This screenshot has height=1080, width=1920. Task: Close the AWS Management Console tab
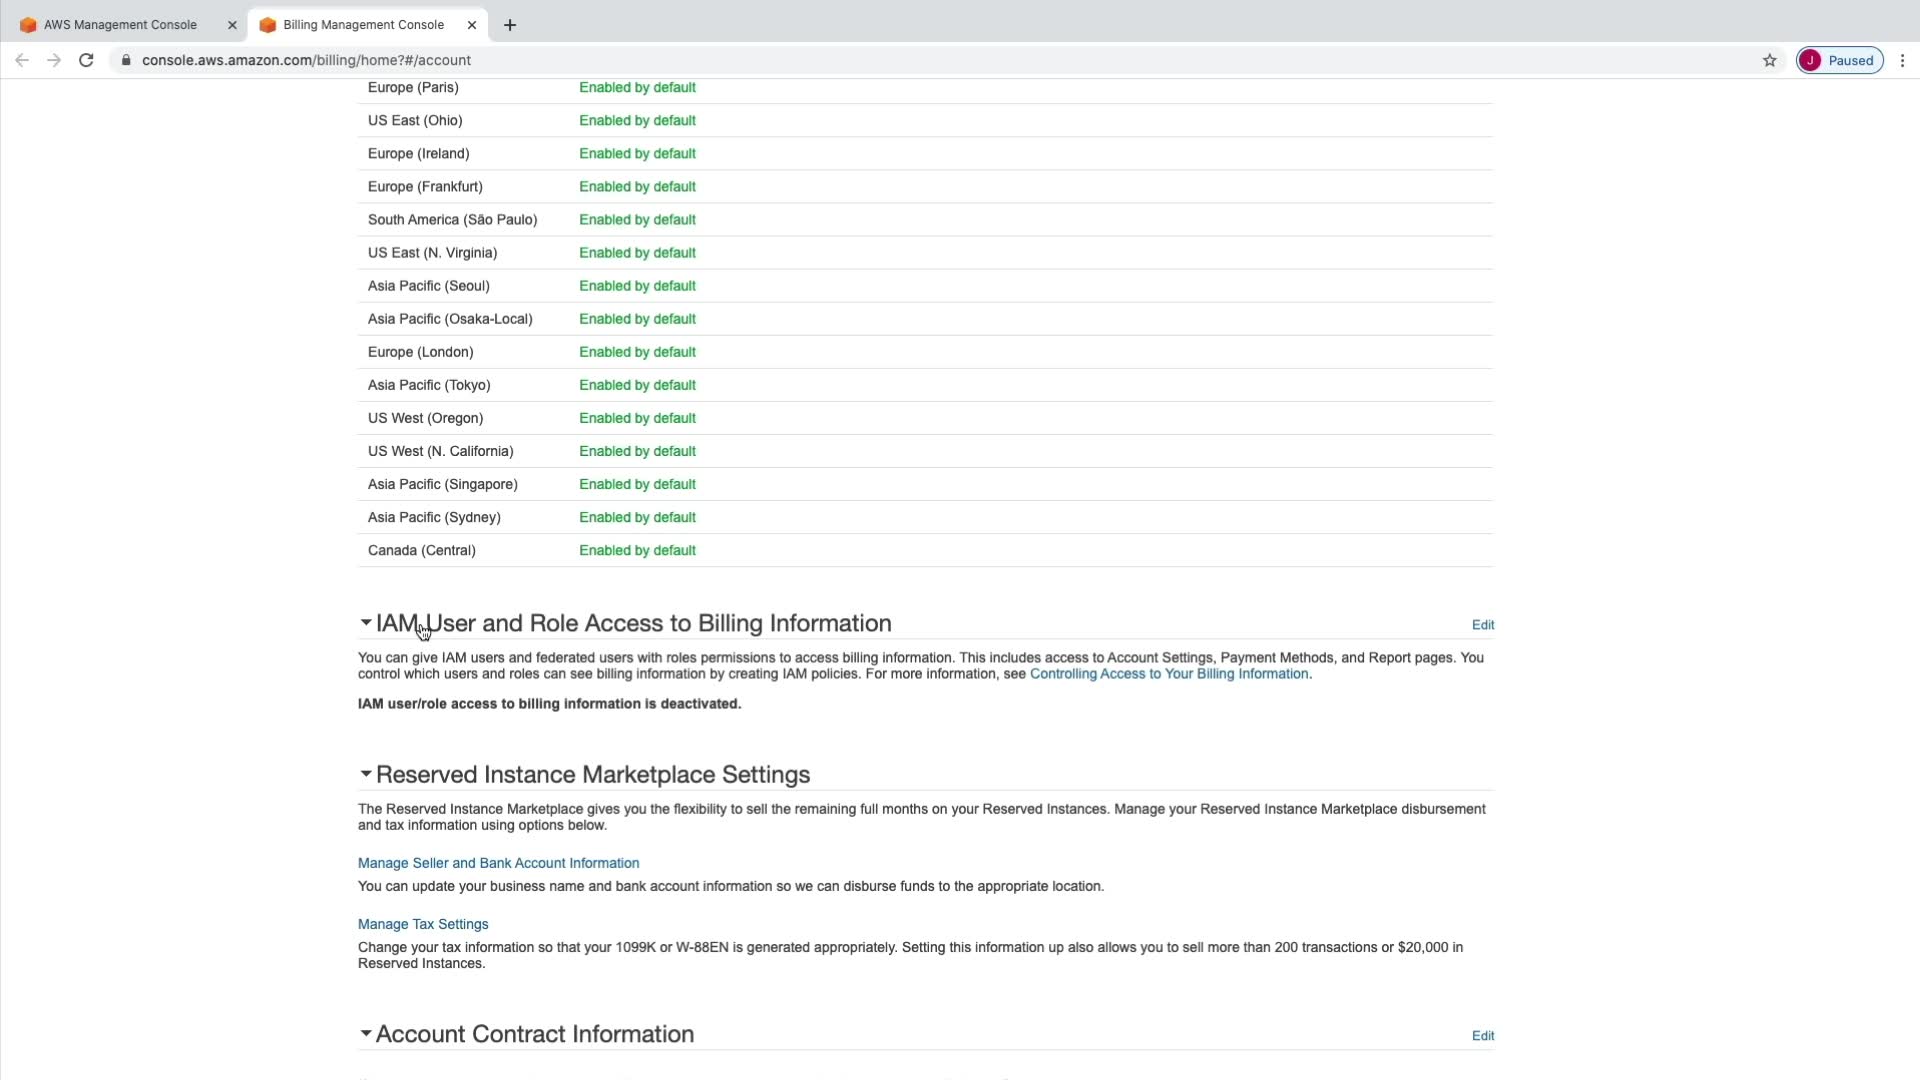[232, 25]
